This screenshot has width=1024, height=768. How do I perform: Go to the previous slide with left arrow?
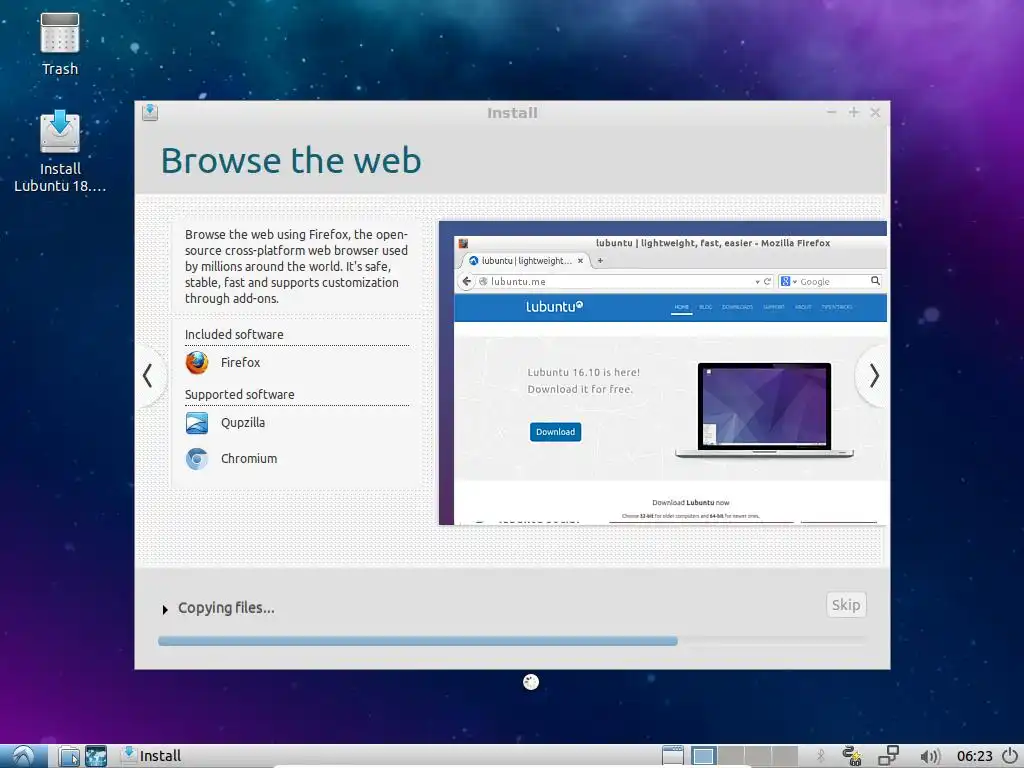click(x=148, y=376)
